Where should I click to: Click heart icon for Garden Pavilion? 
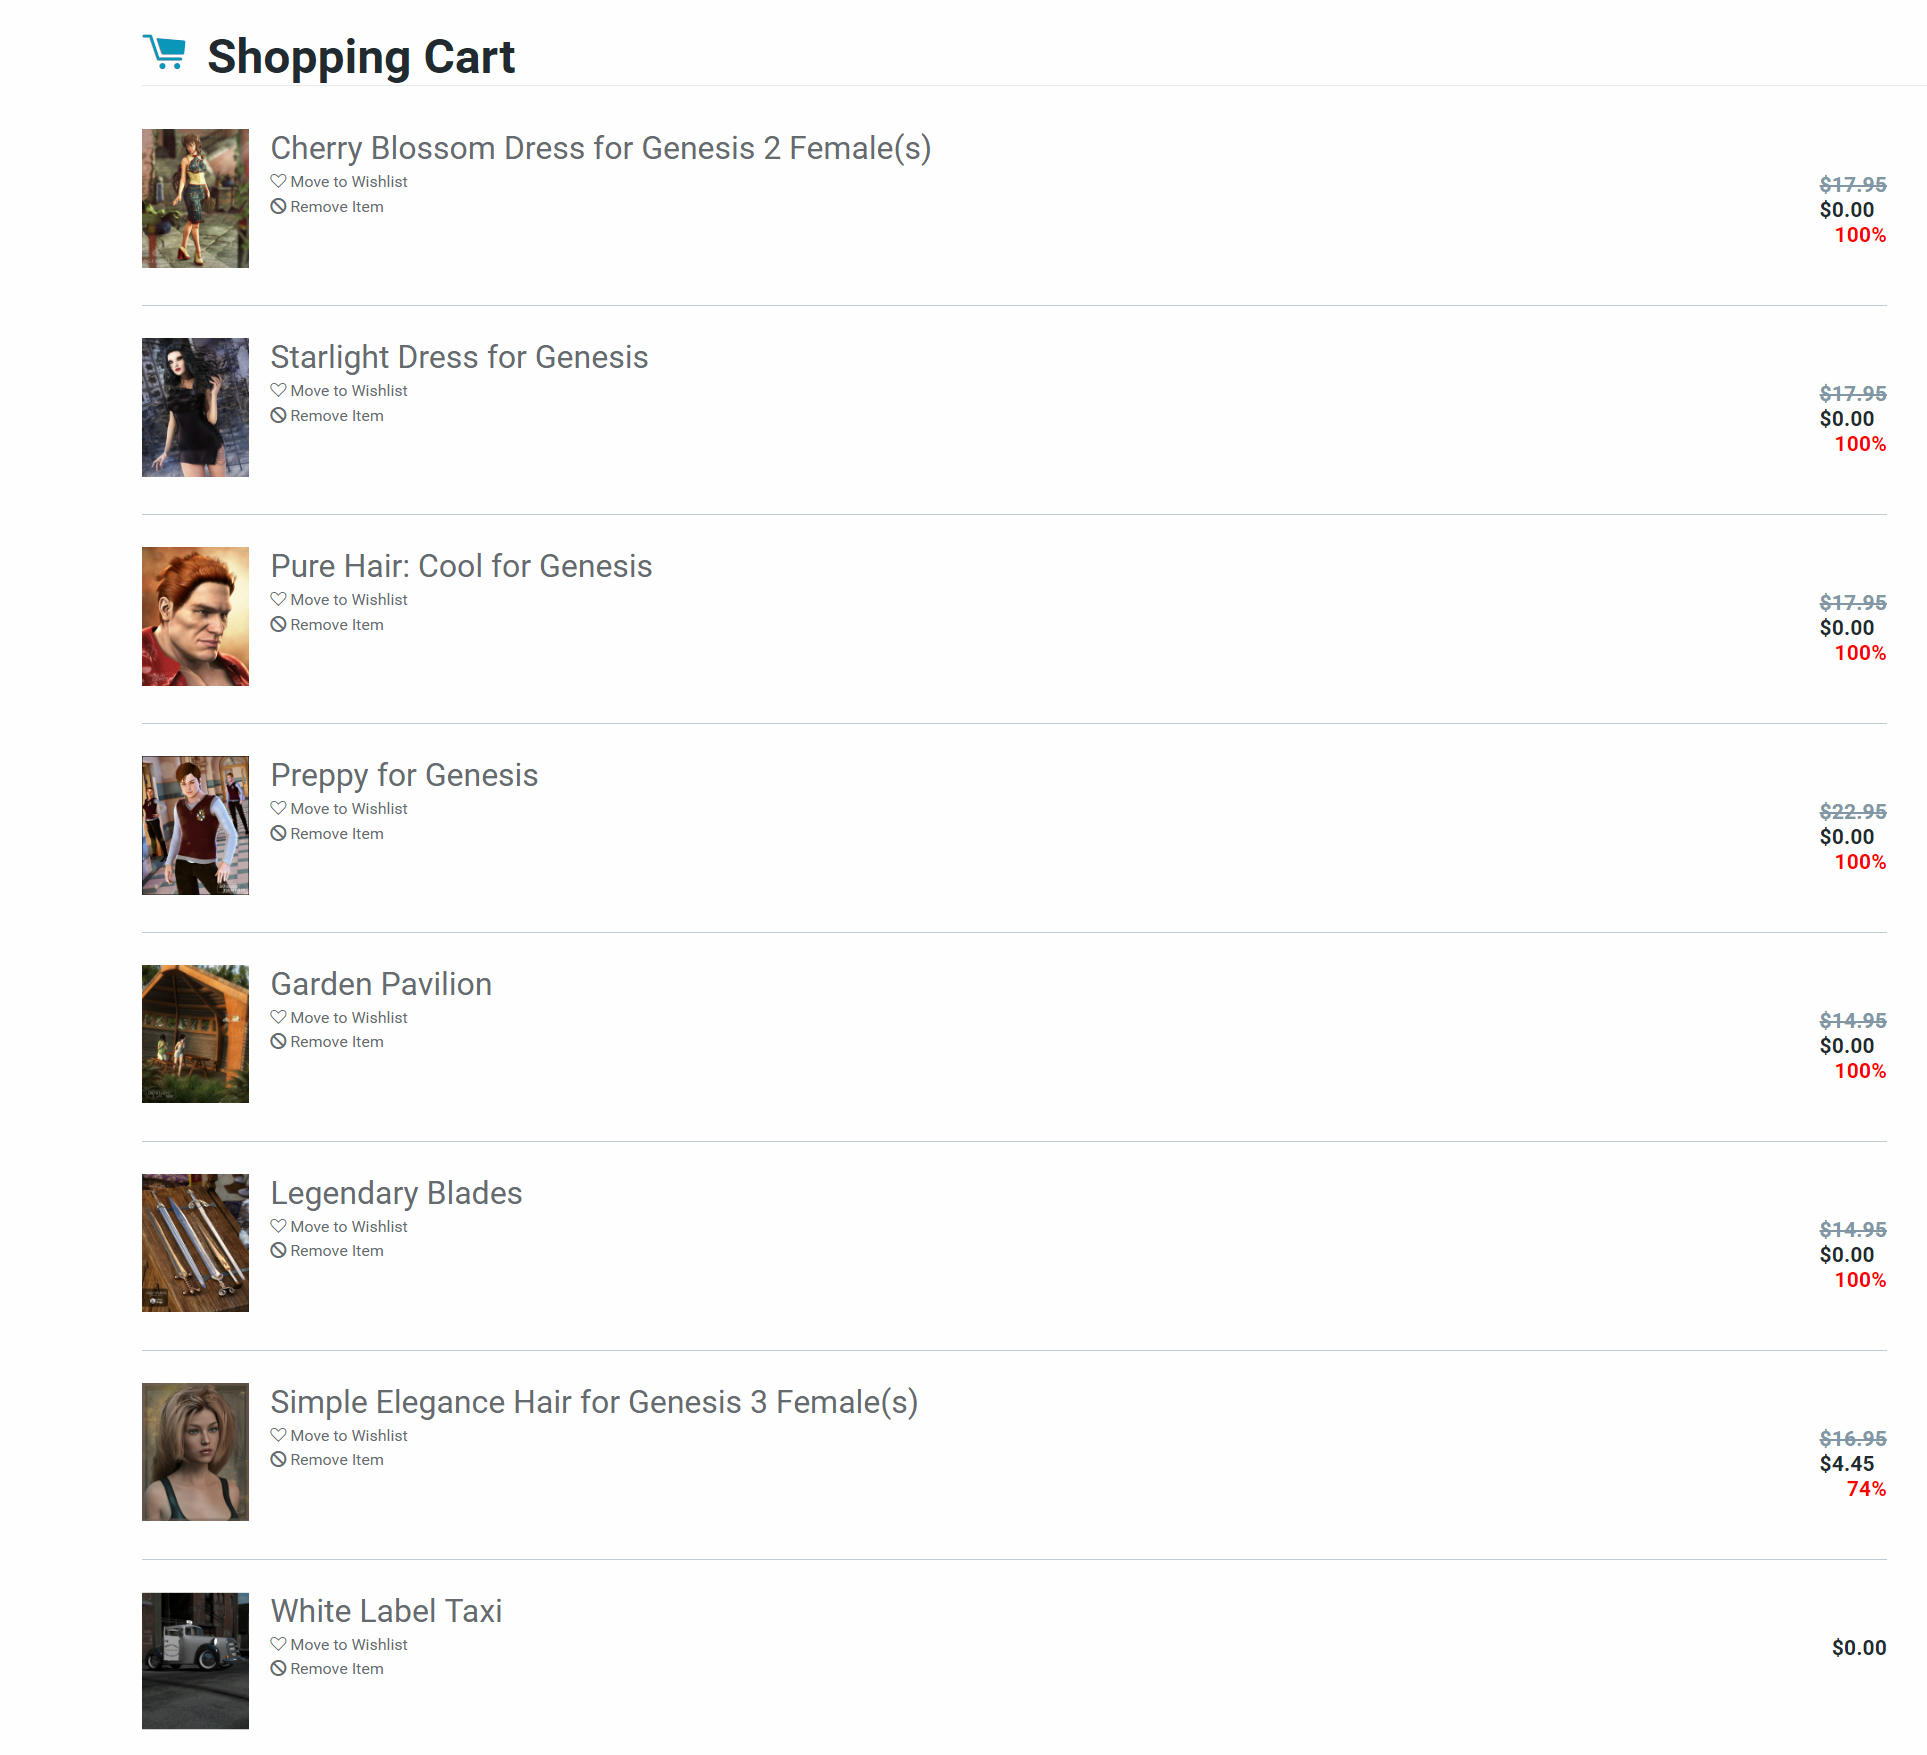[278, 1017]
